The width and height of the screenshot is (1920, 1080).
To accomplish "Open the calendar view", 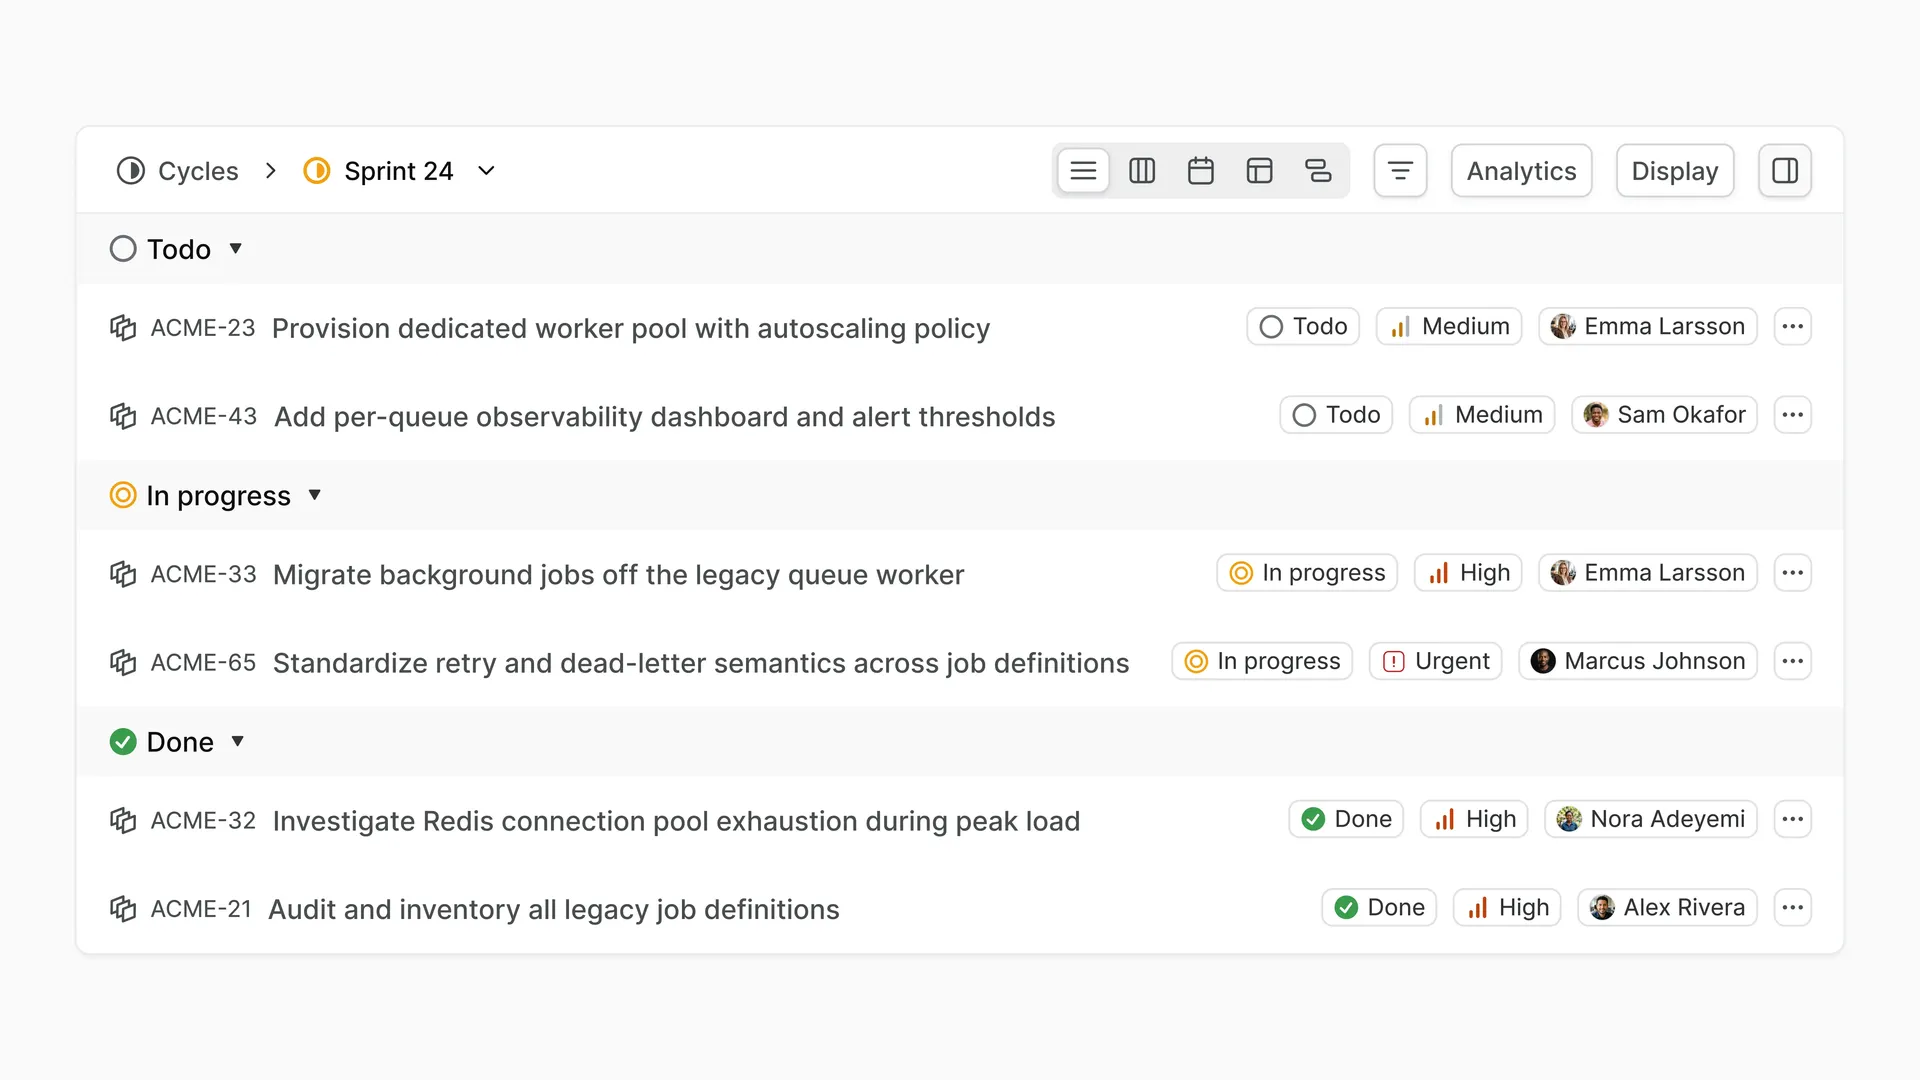I will tap(1201, 171).
